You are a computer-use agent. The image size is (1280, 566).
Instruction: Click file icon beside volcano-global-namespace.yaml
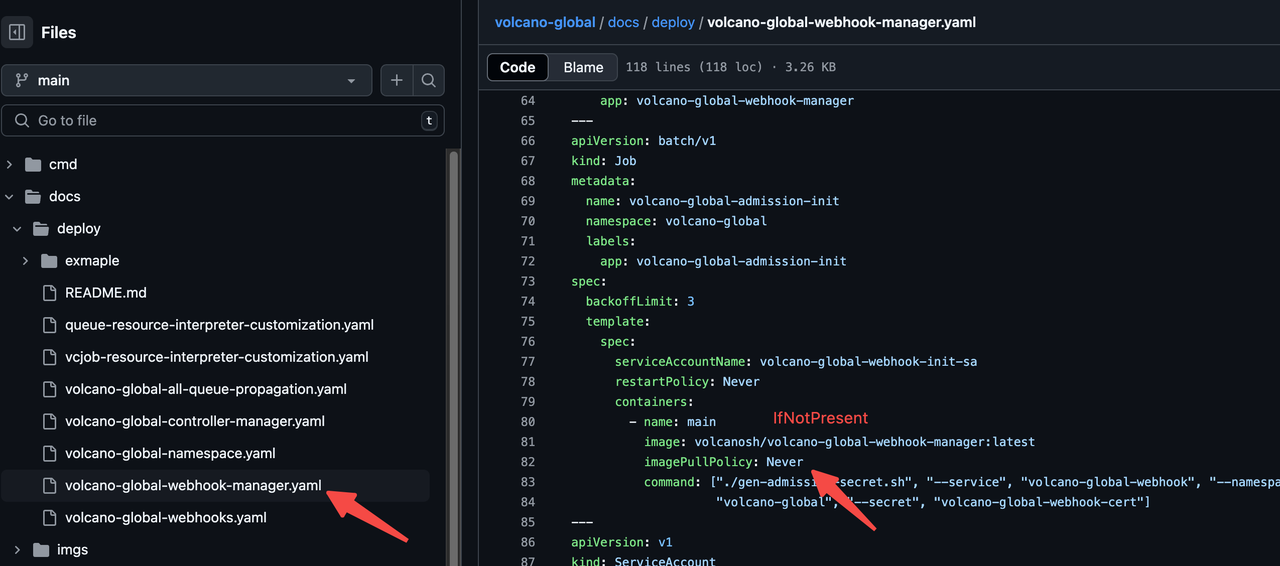(x=49, y=453)
